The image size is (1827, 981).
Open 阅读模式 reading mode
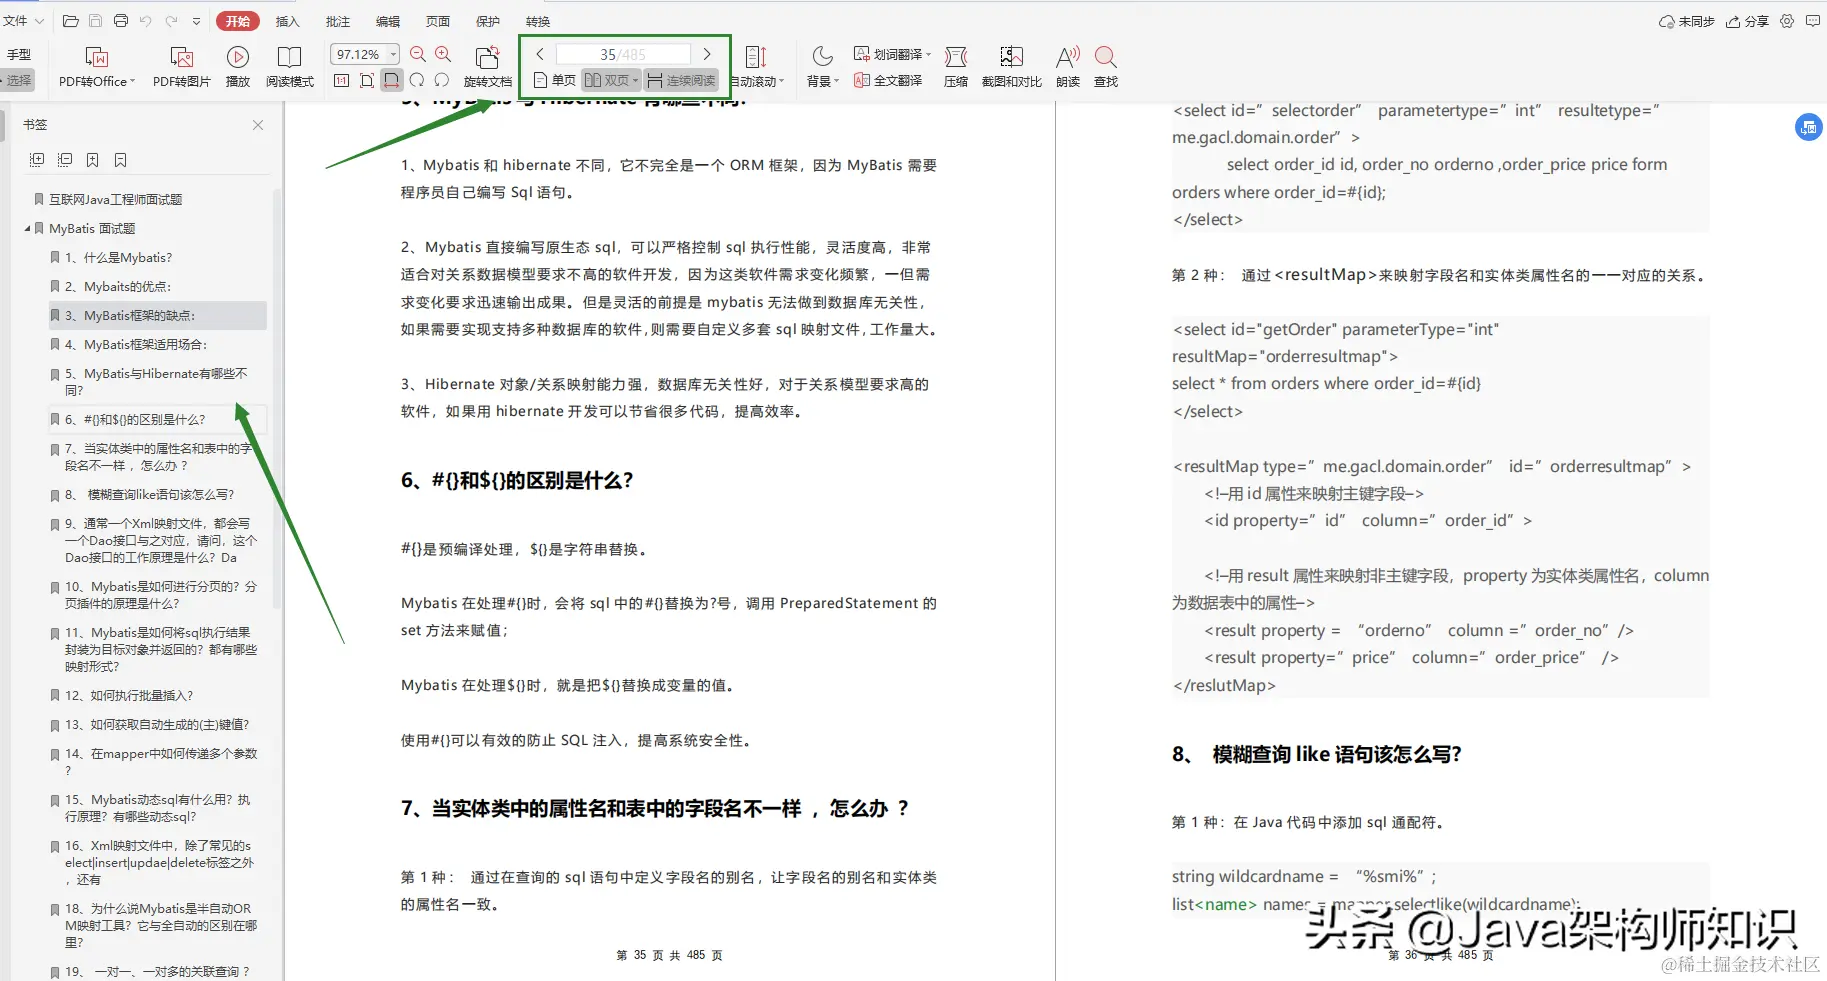[x=290, y=66]
